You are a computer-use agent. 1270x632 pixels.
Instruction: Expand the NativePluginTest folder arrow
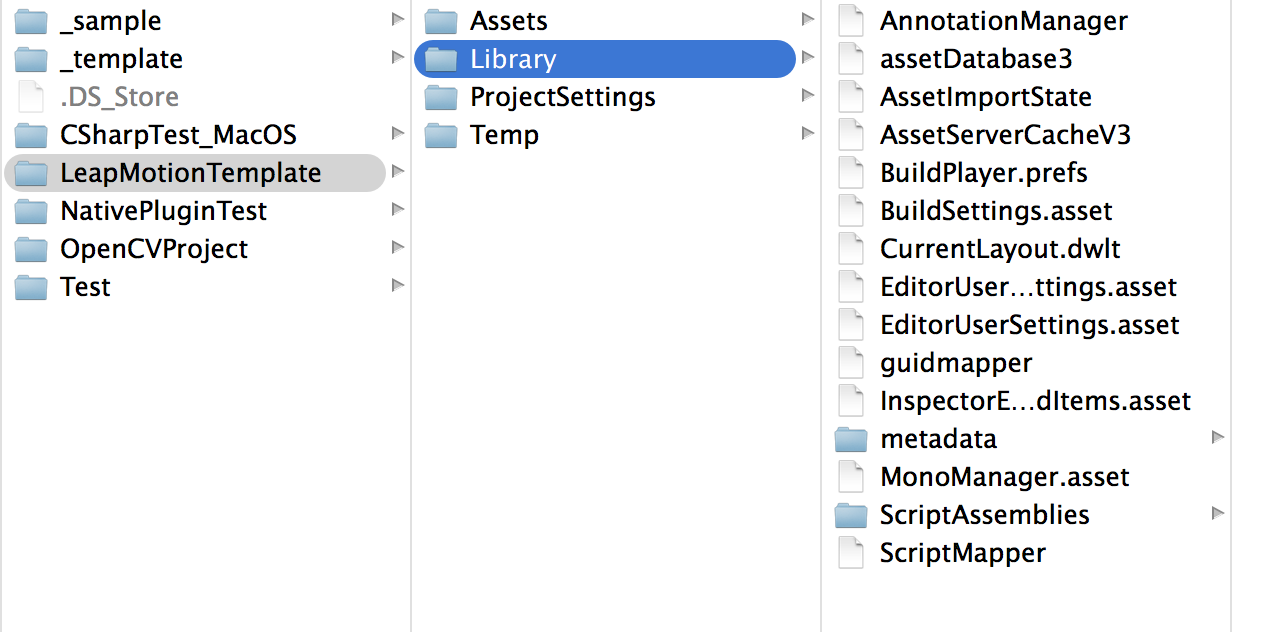(x=398, y=209)
